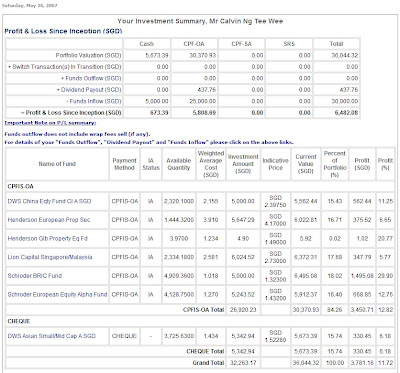Click the Current Value column header
400x373 pixels.
click(306, 164)
